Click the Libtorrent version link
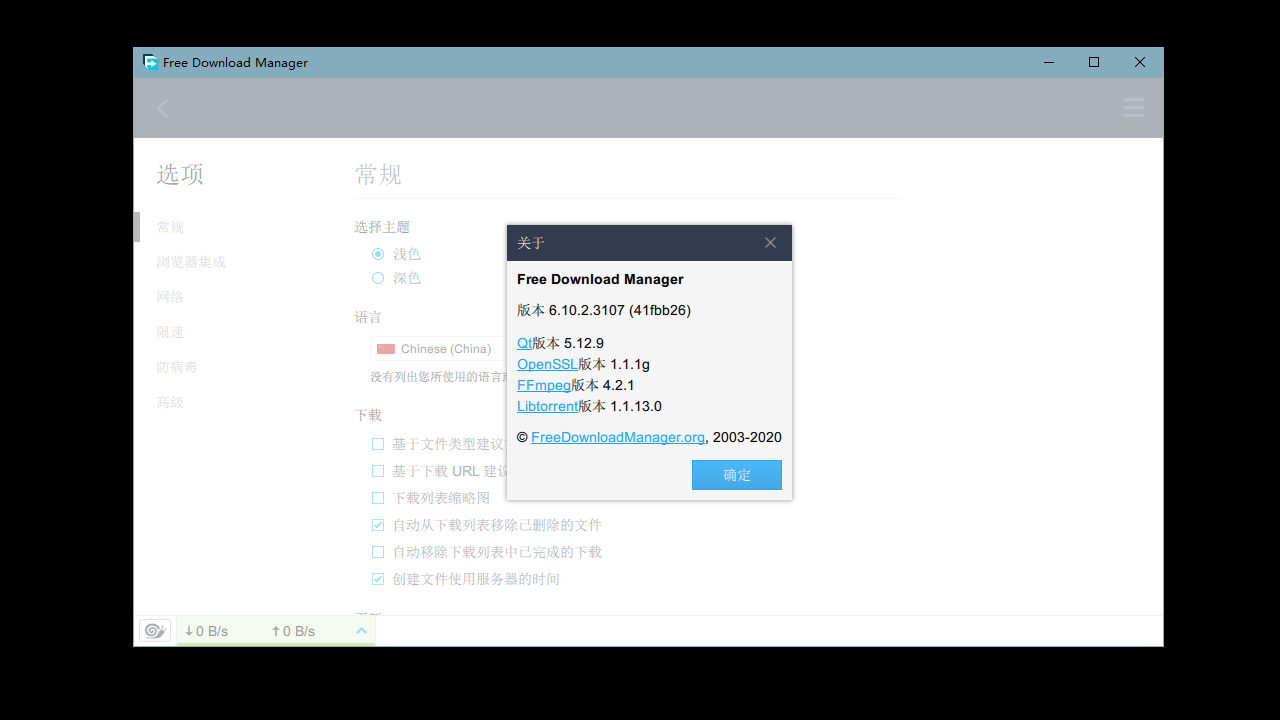The image size is (1280, 720). [x=548, y=406]
